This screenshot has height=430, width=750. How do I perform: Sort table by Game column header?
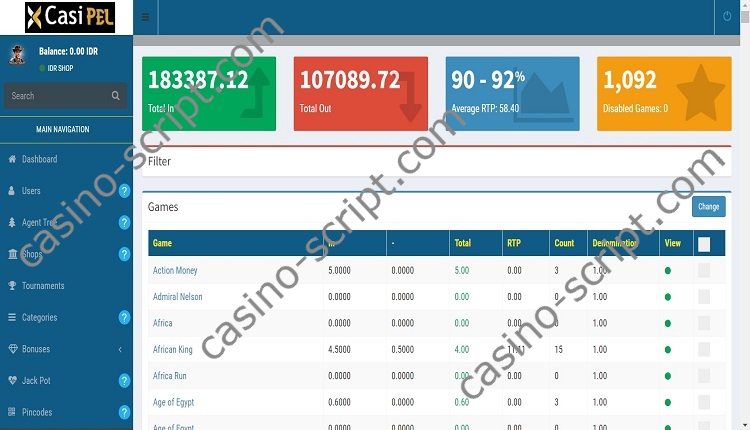[x=162, y=243]
